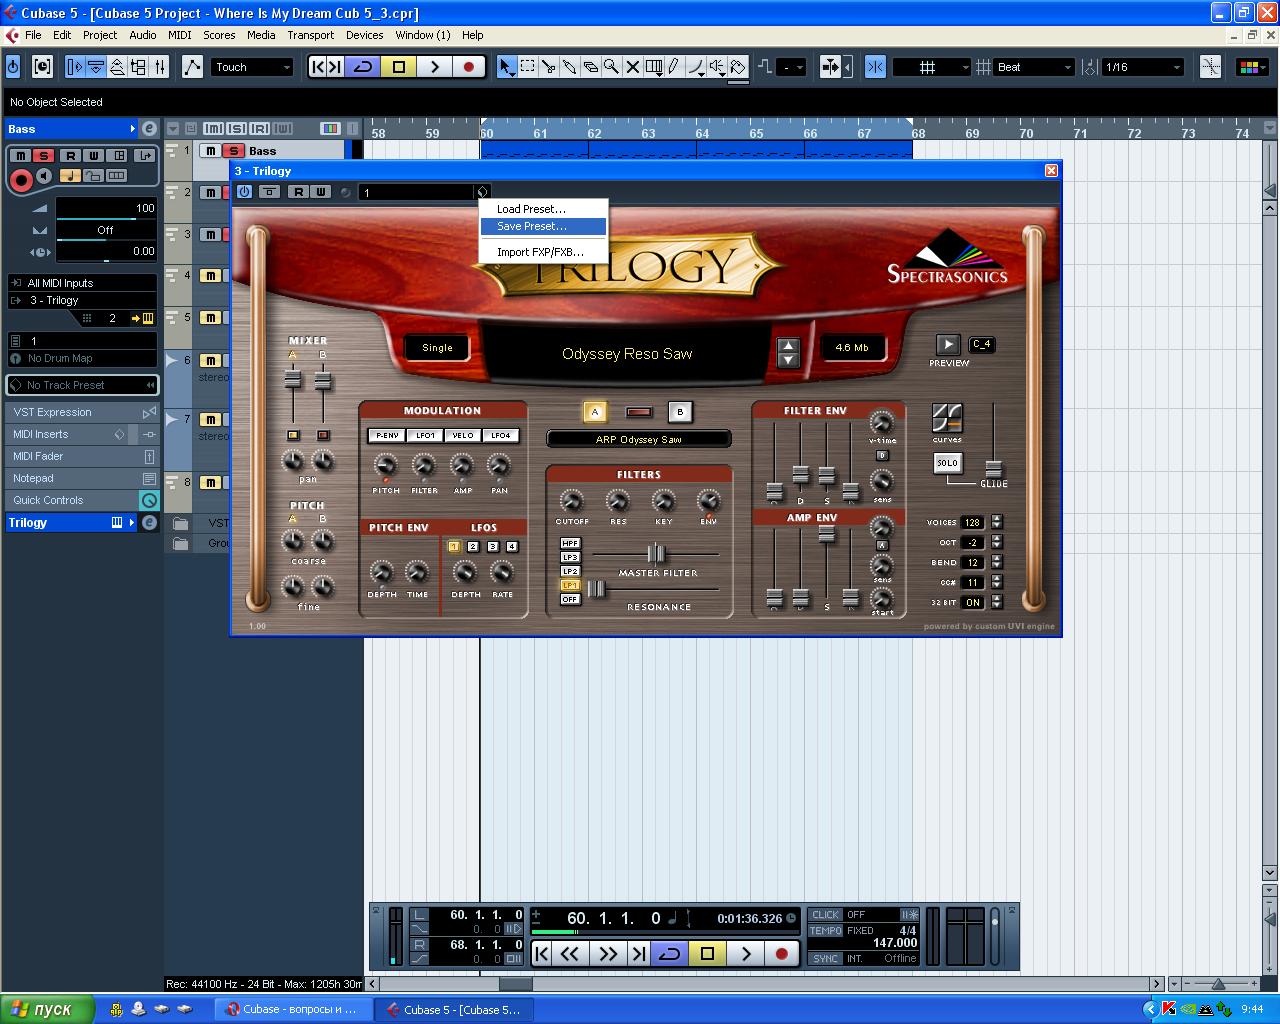
Task: Click the Edit Channel Settings 'e' for Bass
Action: [149, 129]
